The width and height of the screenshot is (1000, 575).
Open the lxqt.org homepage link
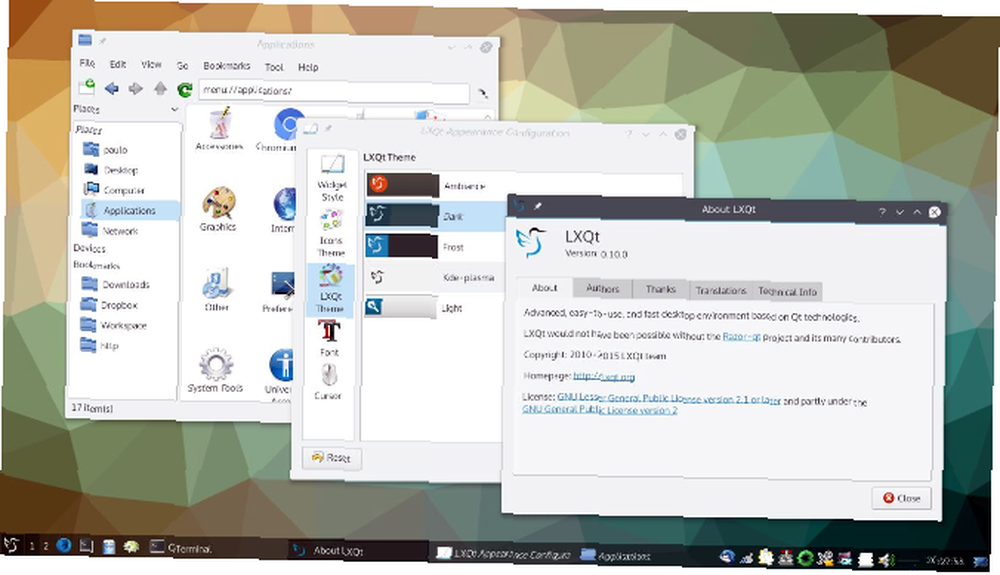[604, 376]
